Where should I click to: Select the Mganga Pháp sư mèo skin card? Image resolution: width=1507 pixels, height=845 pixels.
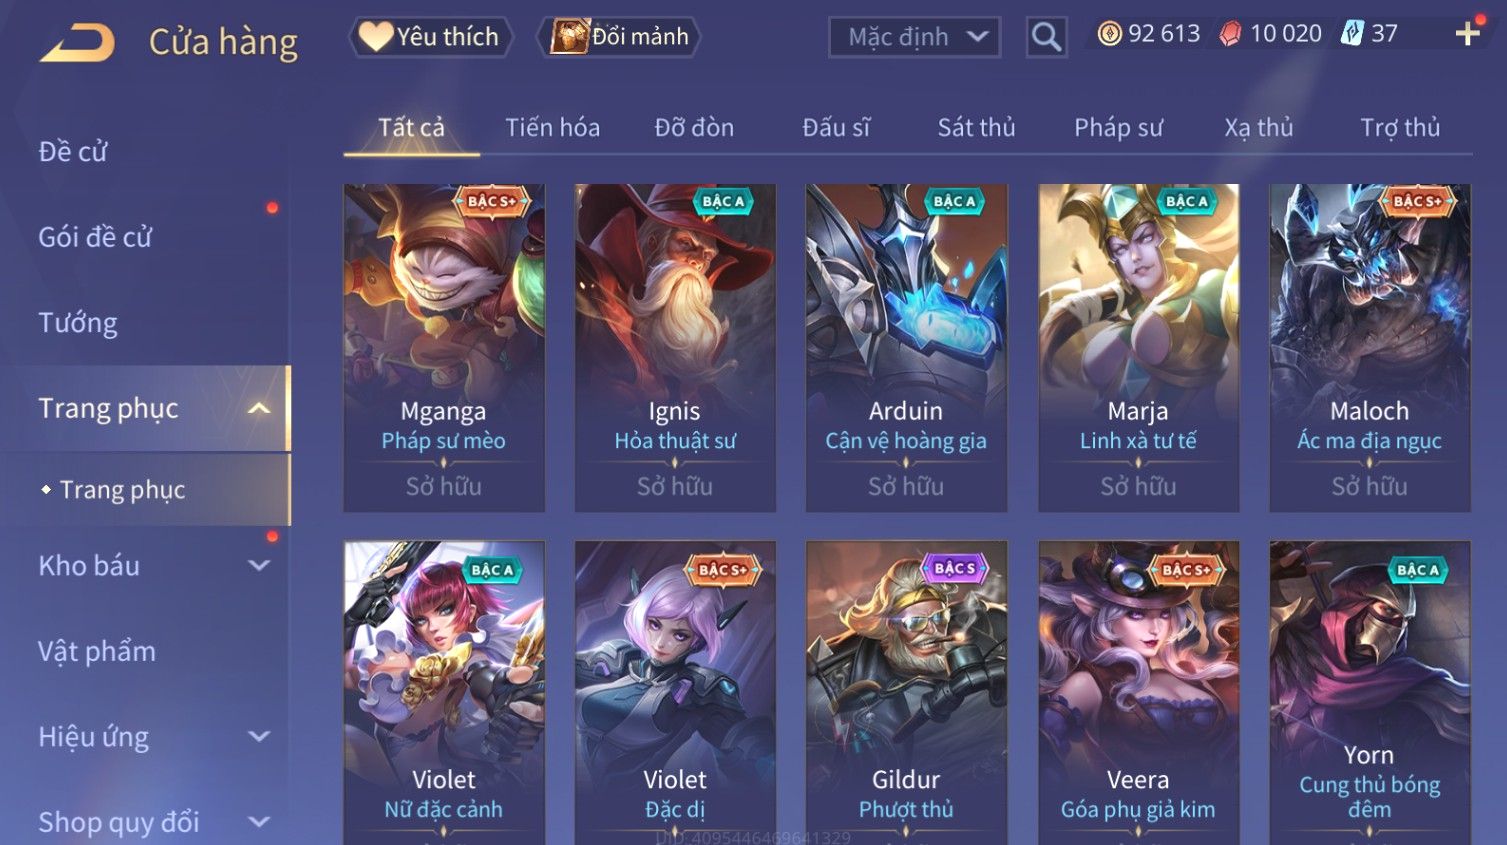[444, 348]
